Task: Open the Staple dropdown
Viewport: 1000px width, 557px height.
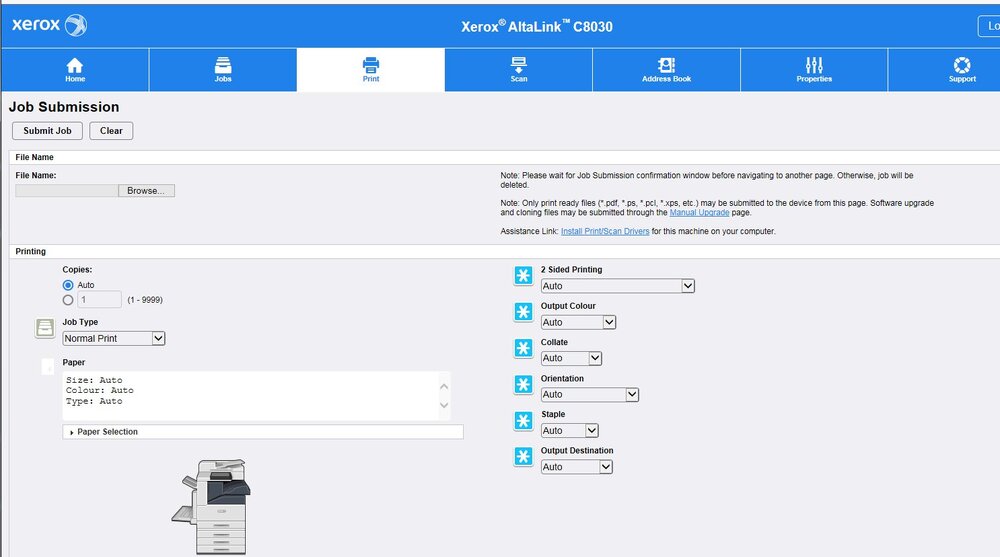Action: (x=570, y=431)
